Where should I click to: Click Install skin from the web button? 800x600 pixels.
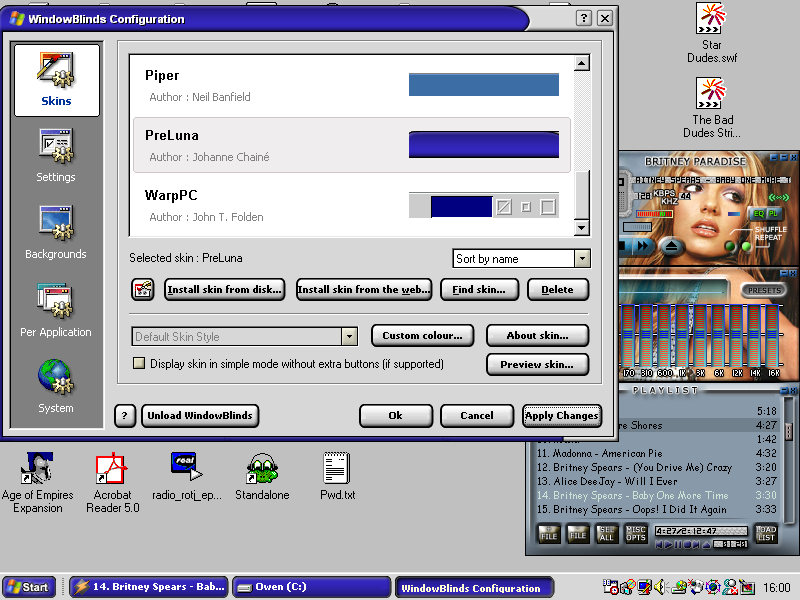(x=364, y=290)
